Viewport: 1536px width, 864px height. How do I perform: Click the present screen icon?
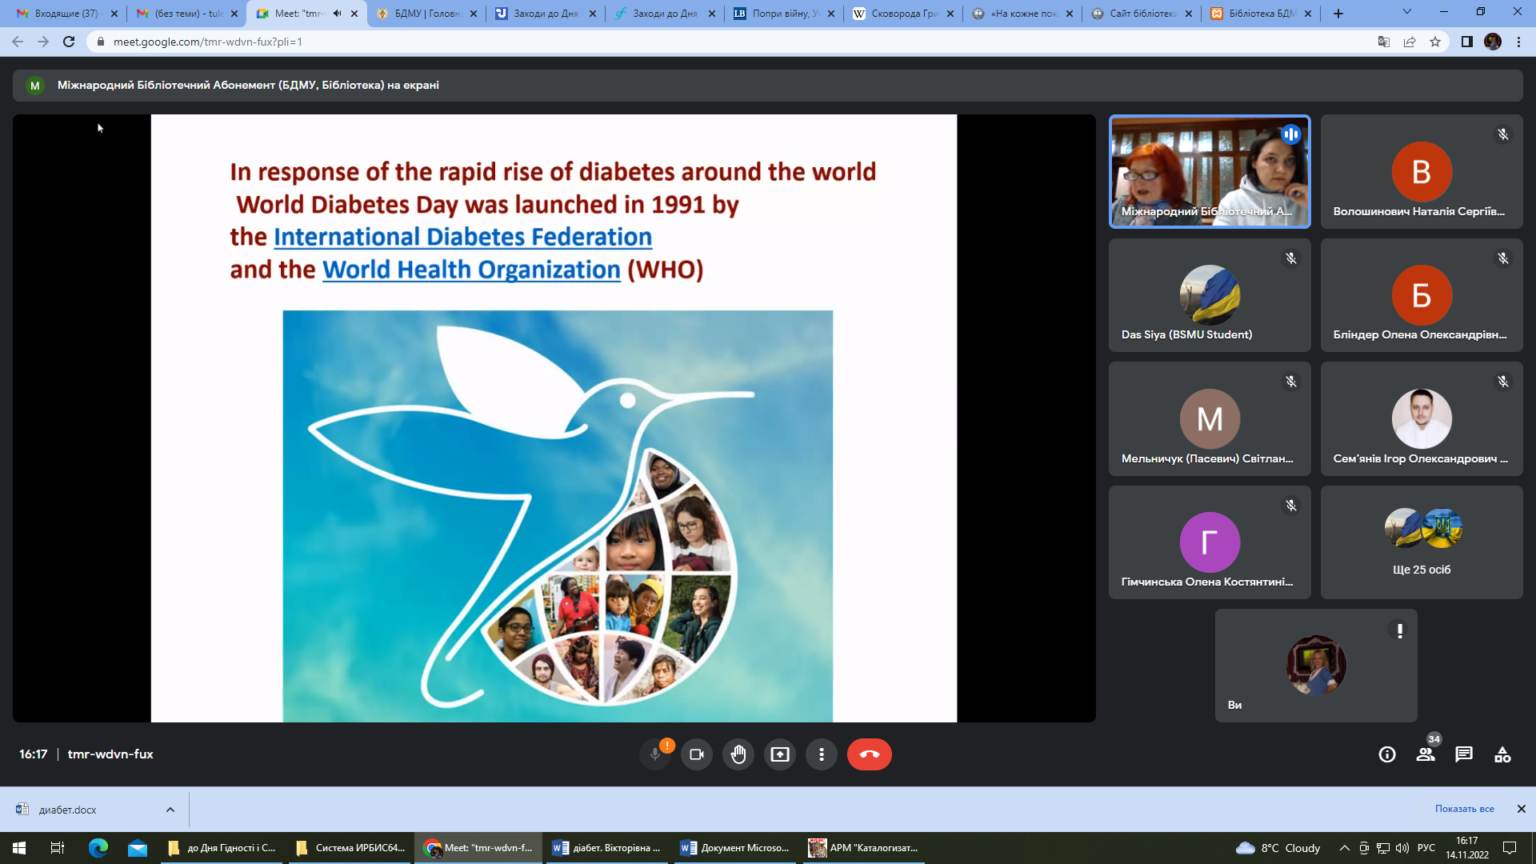point(780,754)
